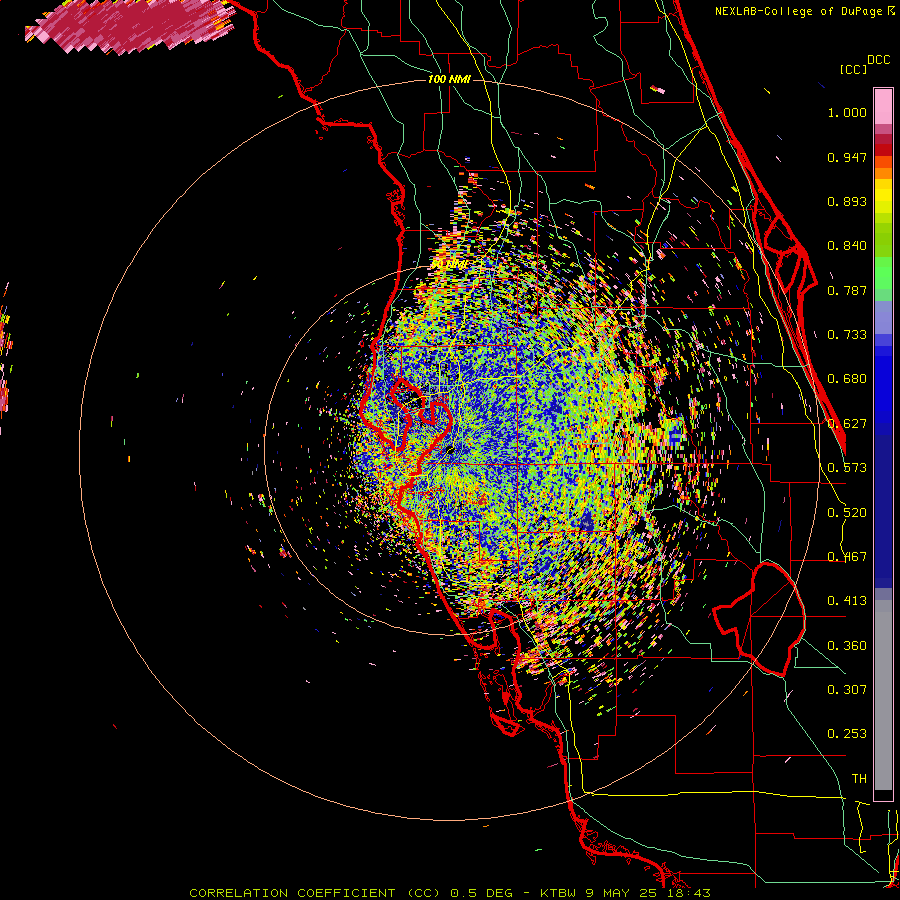Click the 0.253 legend value
900x900 pixels.
click(847, 734)
